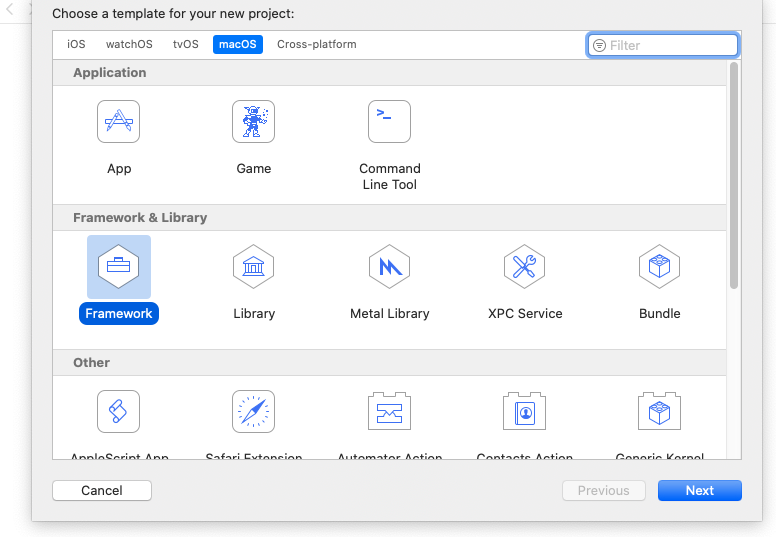Image resolution: width=776 pixels, height=537 pixels.
Task: Select the Generic Kernel Extension icon
Action: (x=660, y=411)
